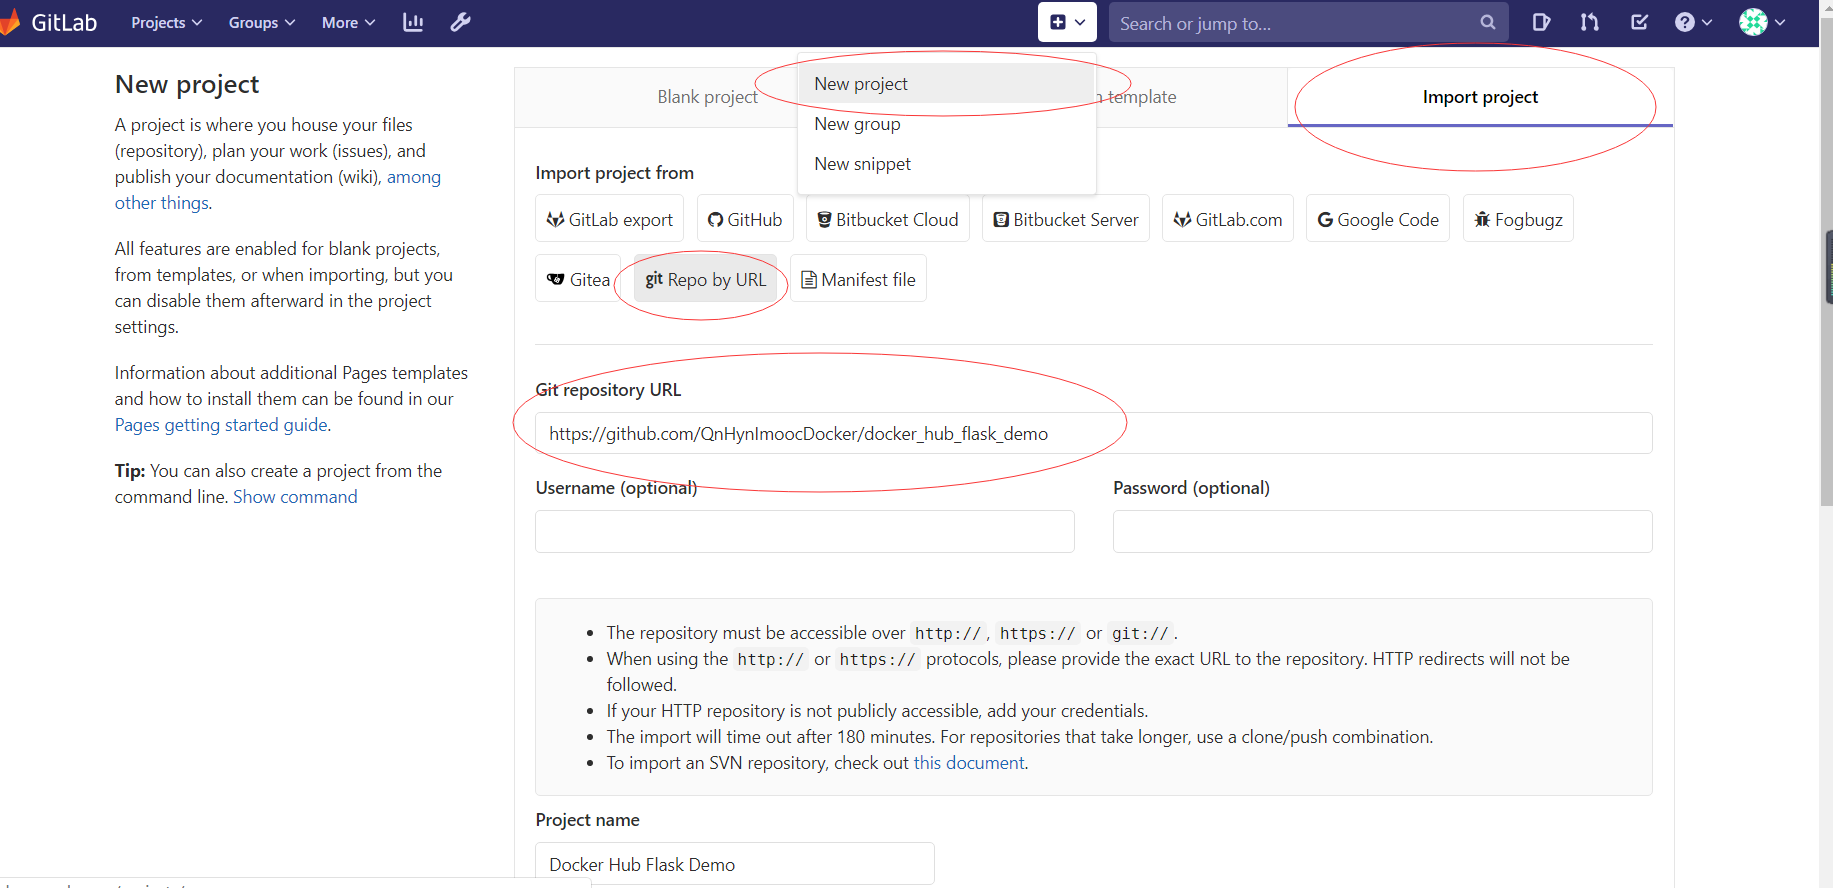Click the Fogbugz bug icon

[x=1482, y=220]
